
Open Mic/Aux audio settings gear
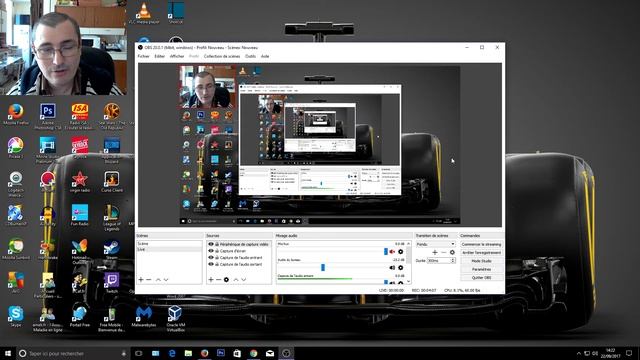400,252
